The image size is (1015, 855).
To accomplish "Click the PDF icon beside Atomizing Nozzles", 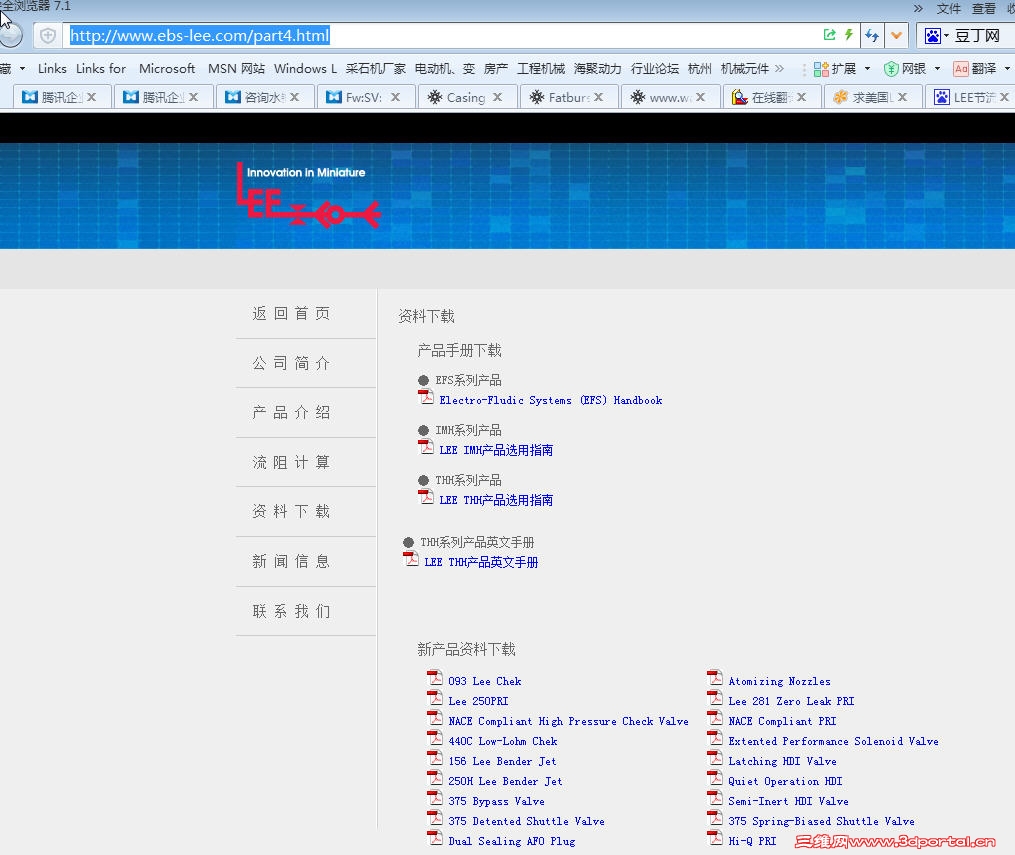I will (715, 678).
